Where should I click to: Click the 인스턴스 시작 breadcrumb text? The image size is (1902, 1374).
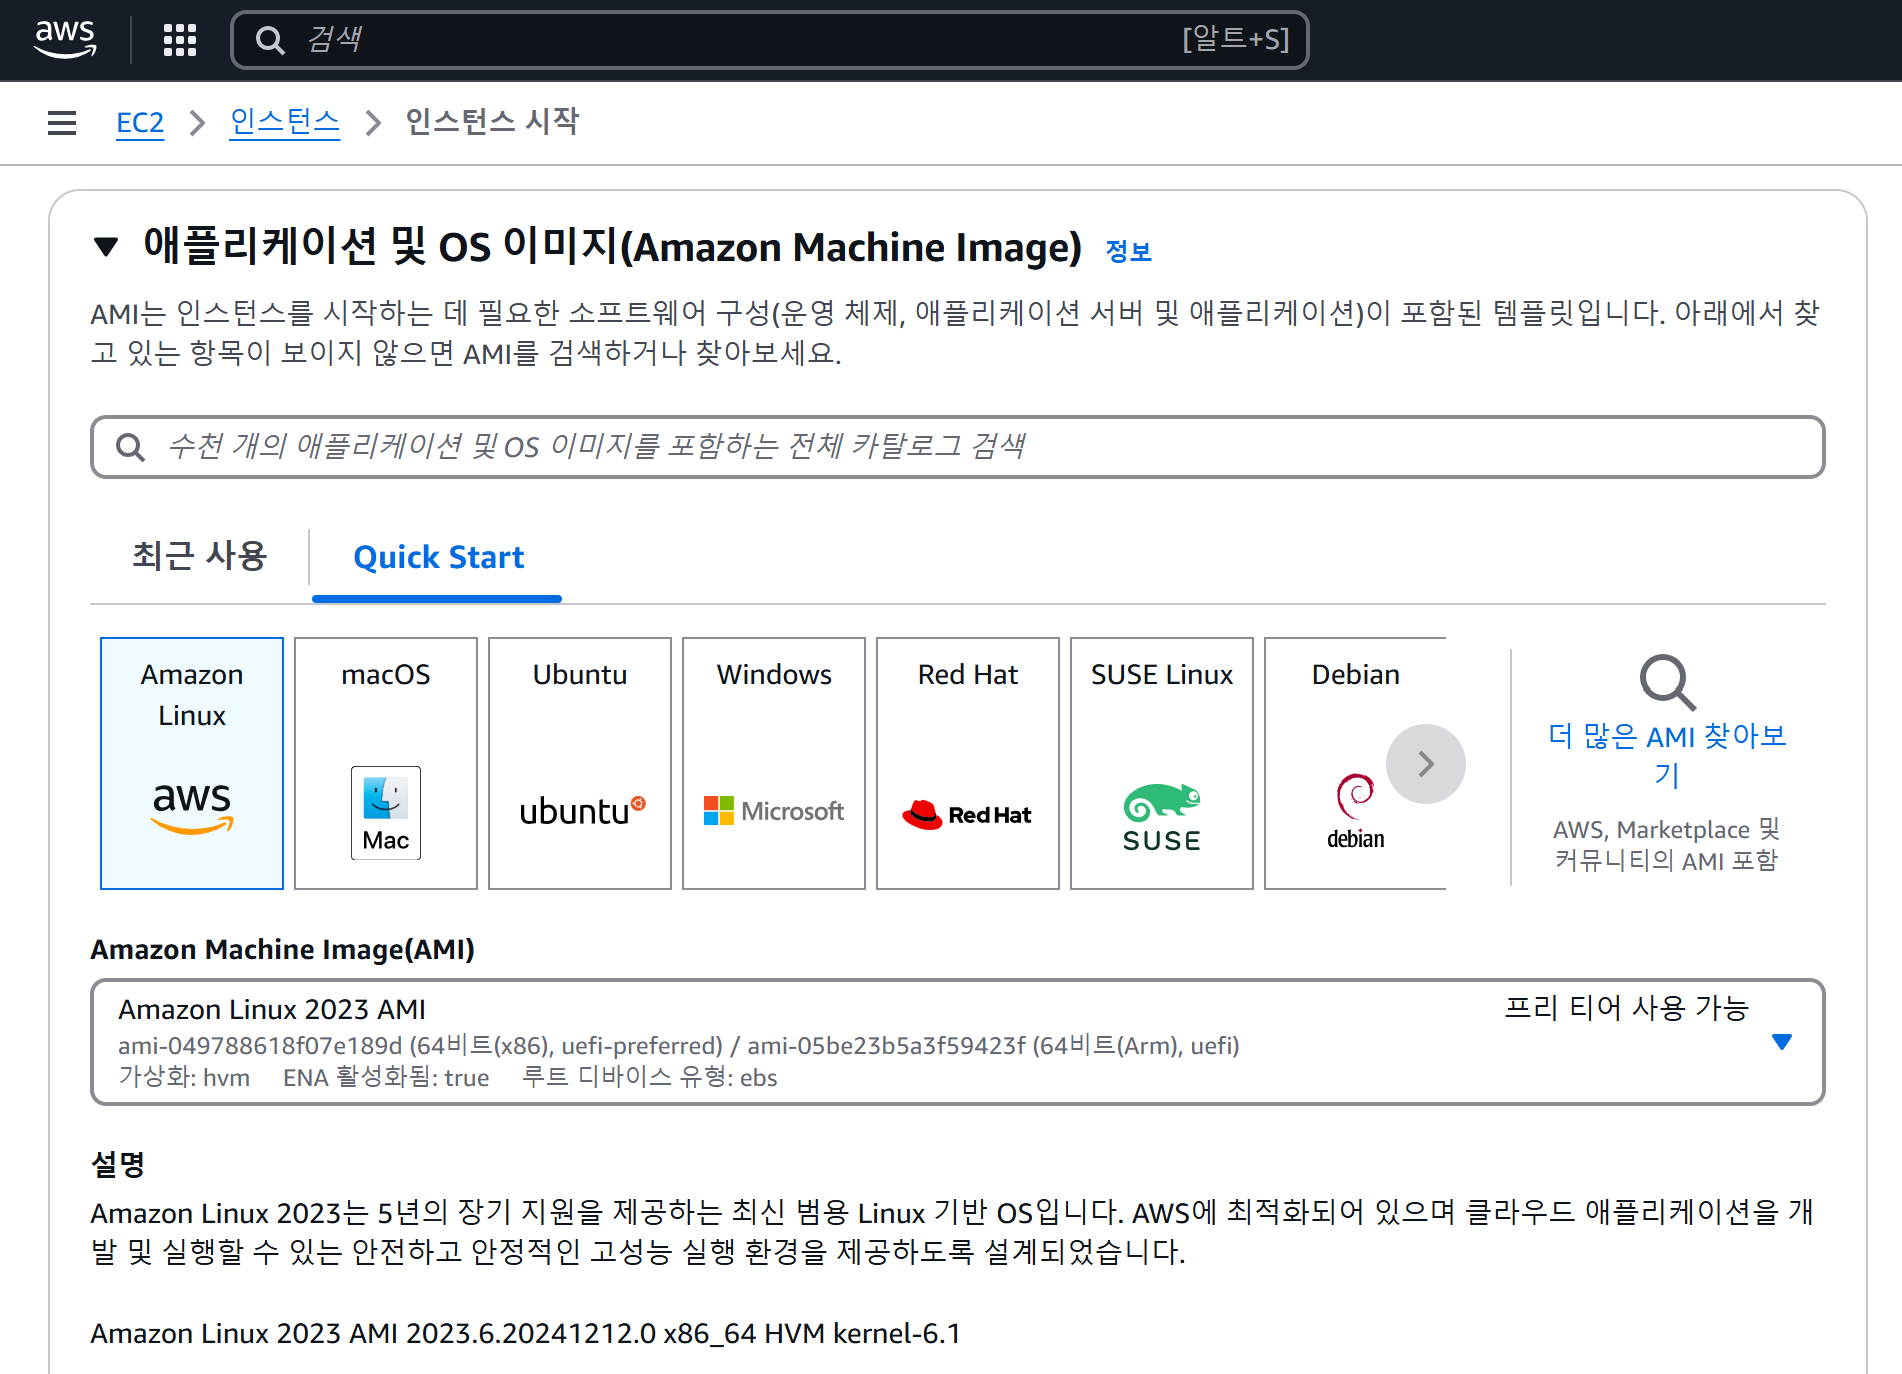492,122
